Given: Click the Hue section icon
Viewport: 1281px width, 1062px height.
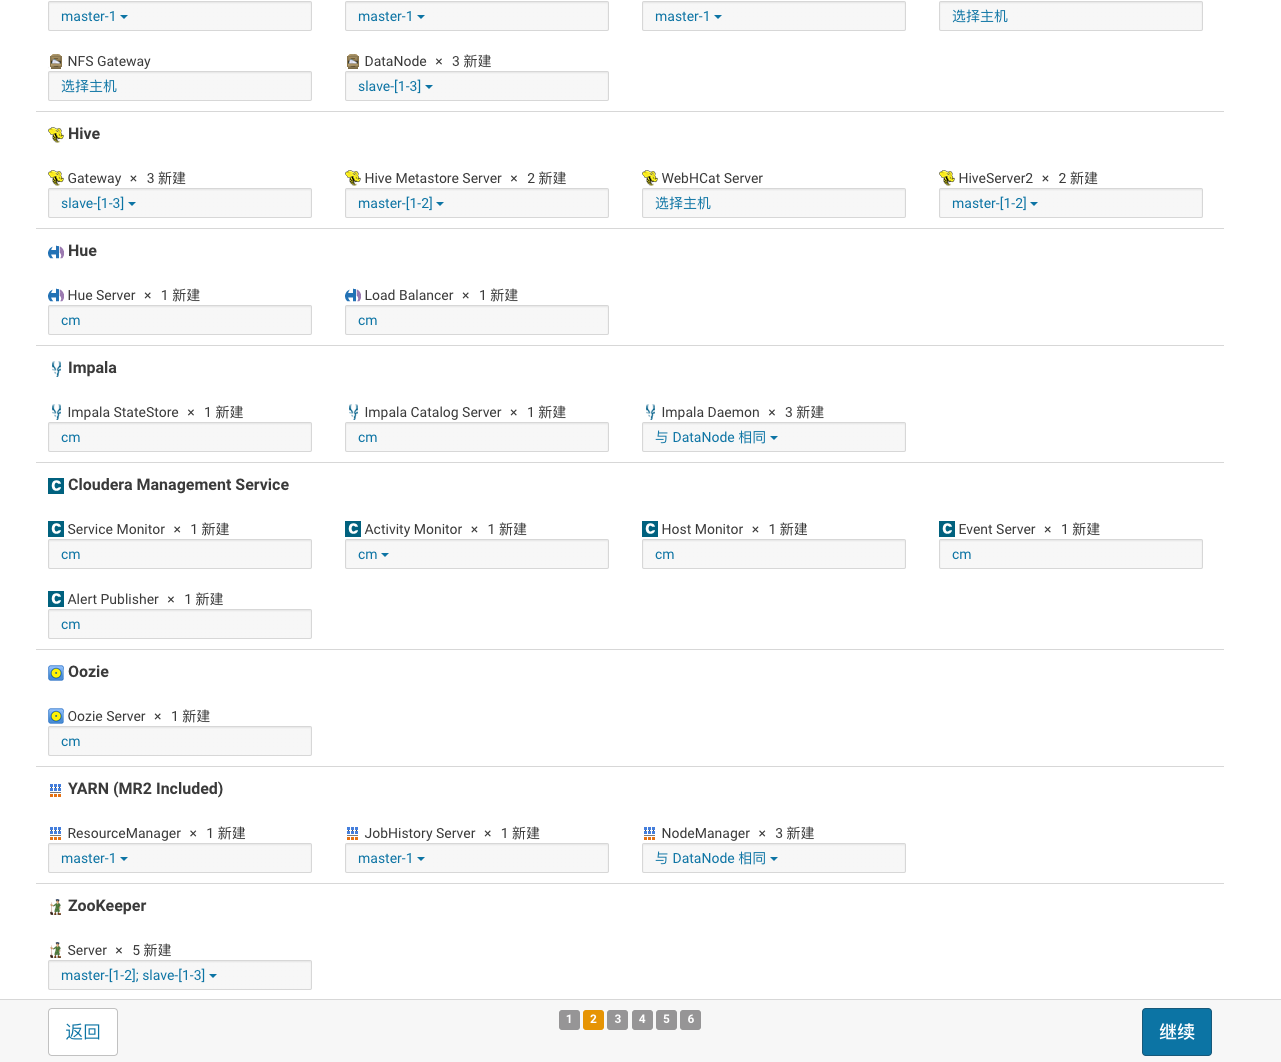Looking at the screenshot, I should click(x=56, y=252).
